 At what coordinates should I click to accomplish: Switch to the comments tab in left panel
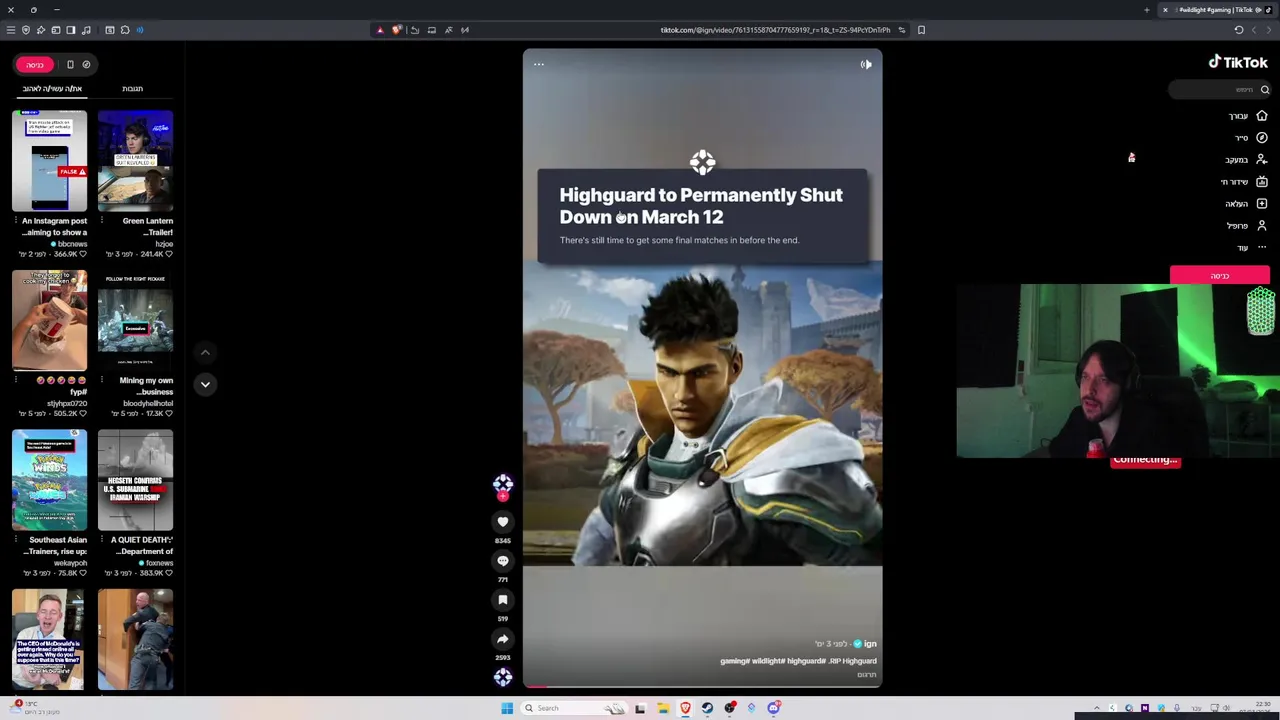click(x=132, y=89)
